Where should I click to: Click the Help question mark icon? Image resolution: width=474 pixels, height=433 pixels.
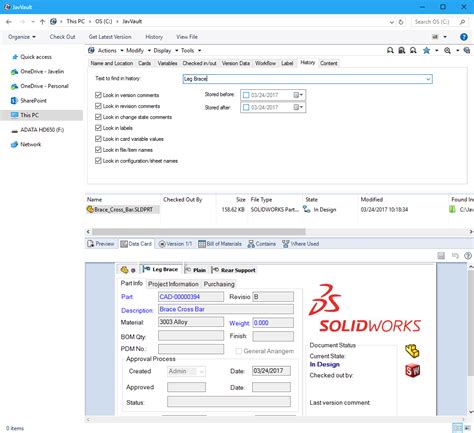464,37
